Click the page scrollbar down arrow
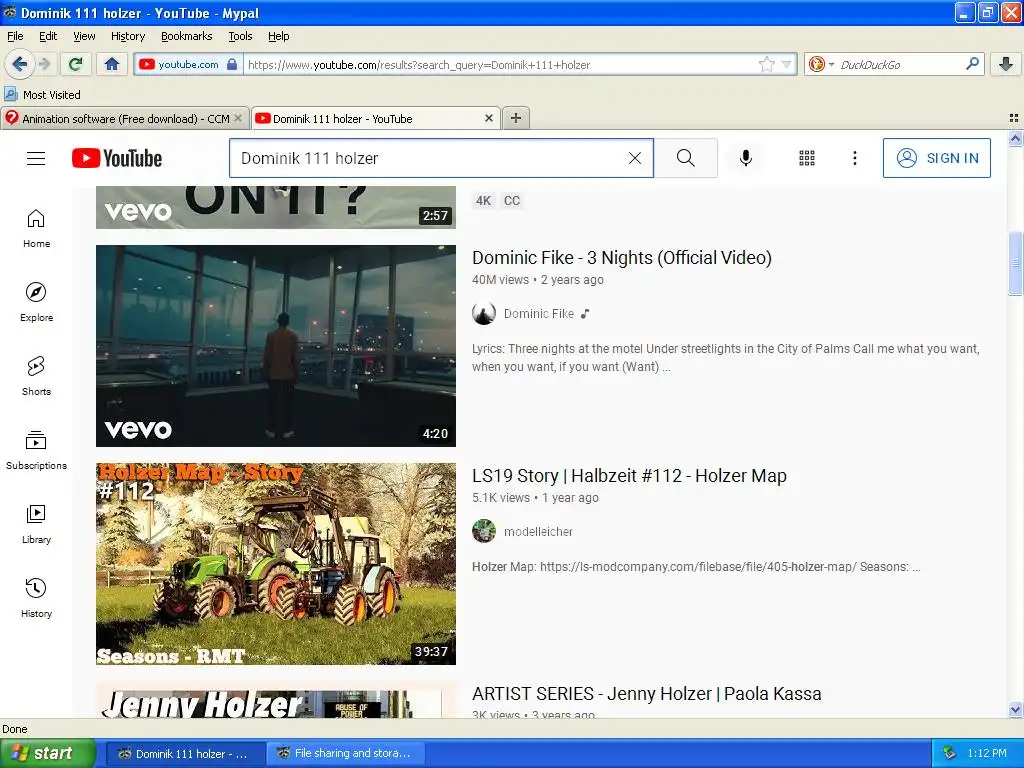The image size is (1024, 768). coord(1015,709)
